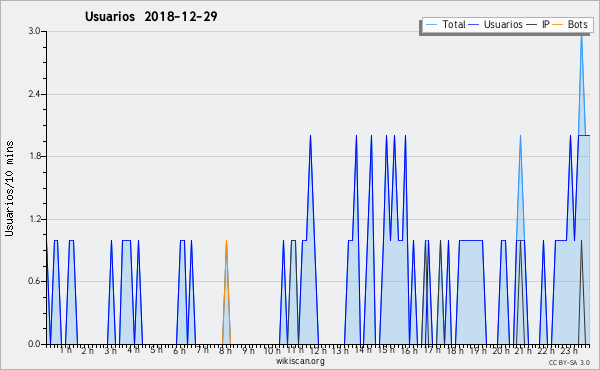Viewport: 600px width, 370px height.
Task: Click the '21 h' x-axis label
Action: [x=523, y=350]
